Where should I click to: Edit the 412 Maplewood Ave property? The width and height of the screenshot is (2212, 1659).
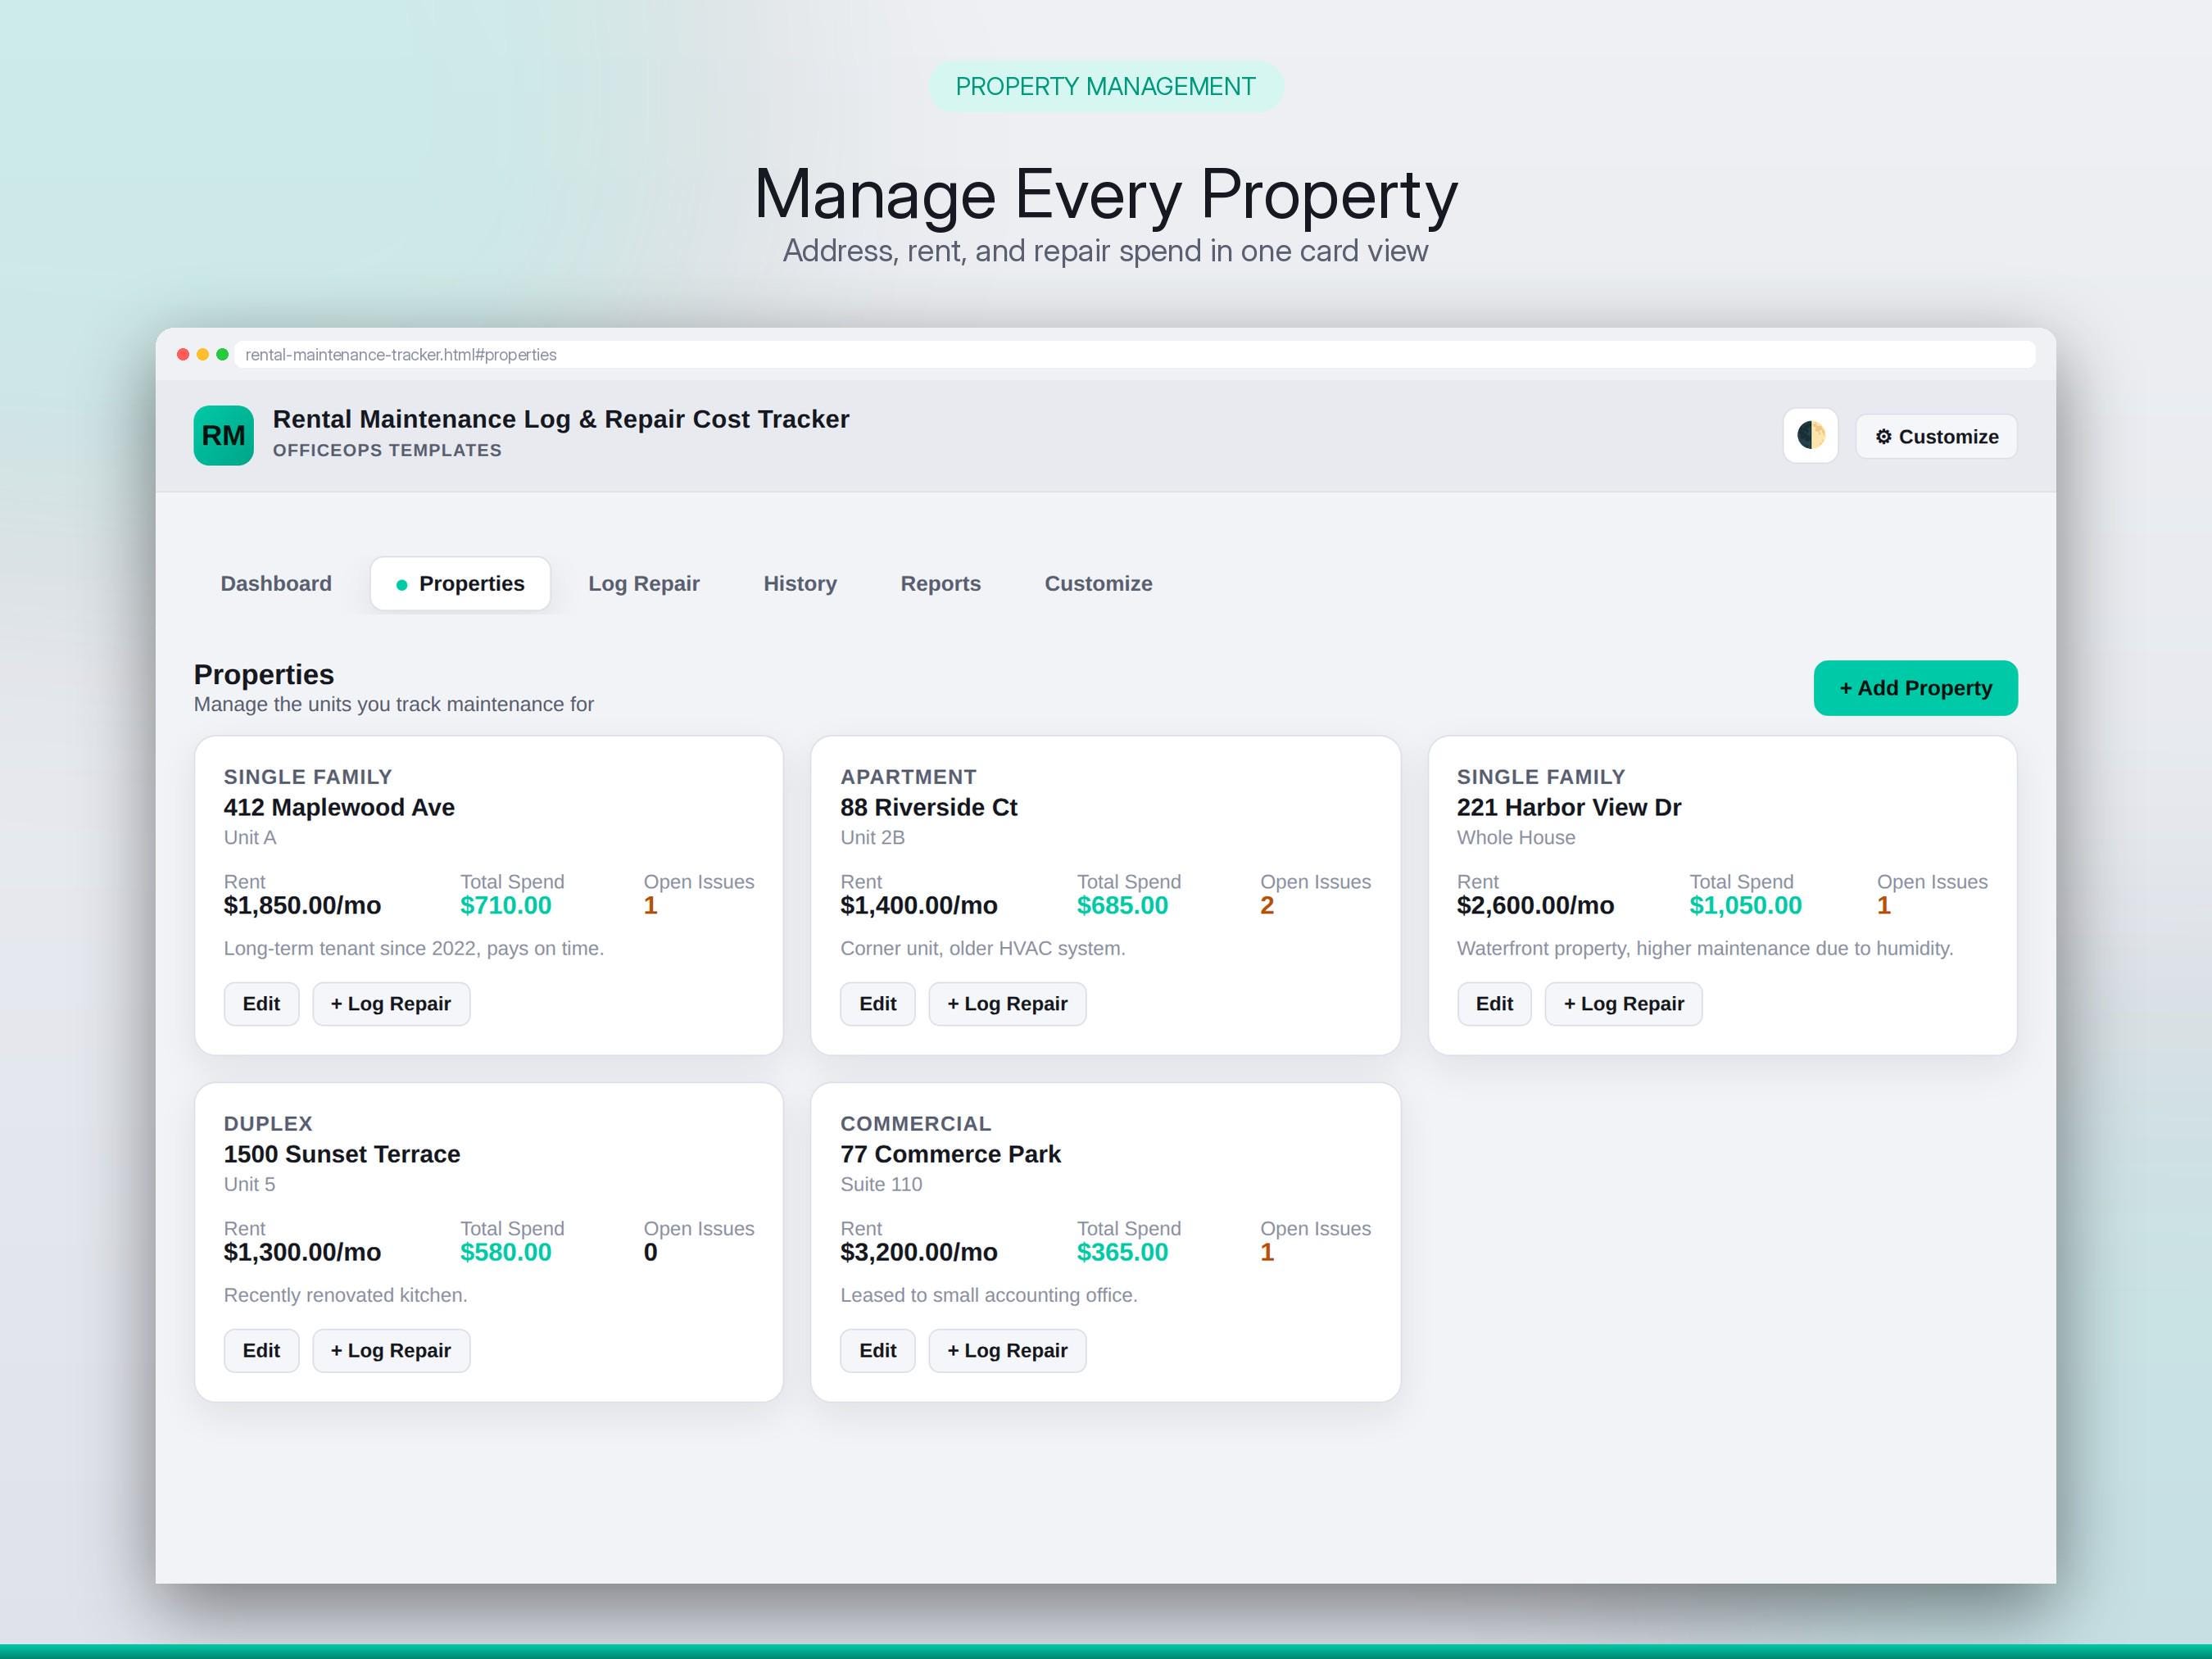[261, 1003]
